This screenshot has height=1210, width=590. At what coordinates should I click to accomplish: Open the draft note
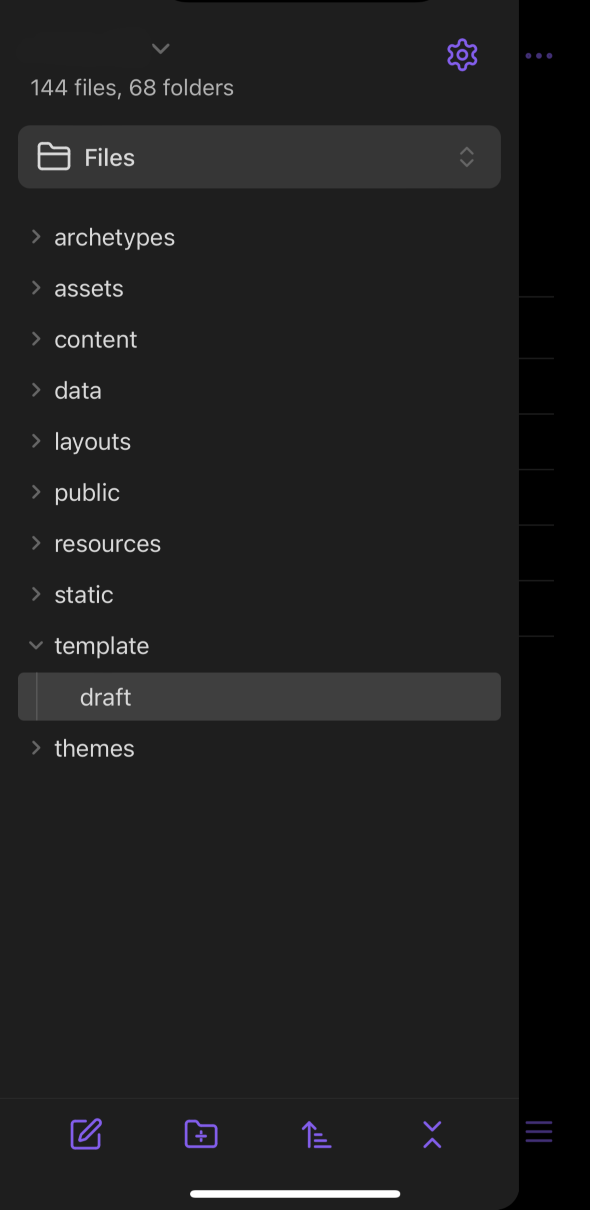pos(259,697)
